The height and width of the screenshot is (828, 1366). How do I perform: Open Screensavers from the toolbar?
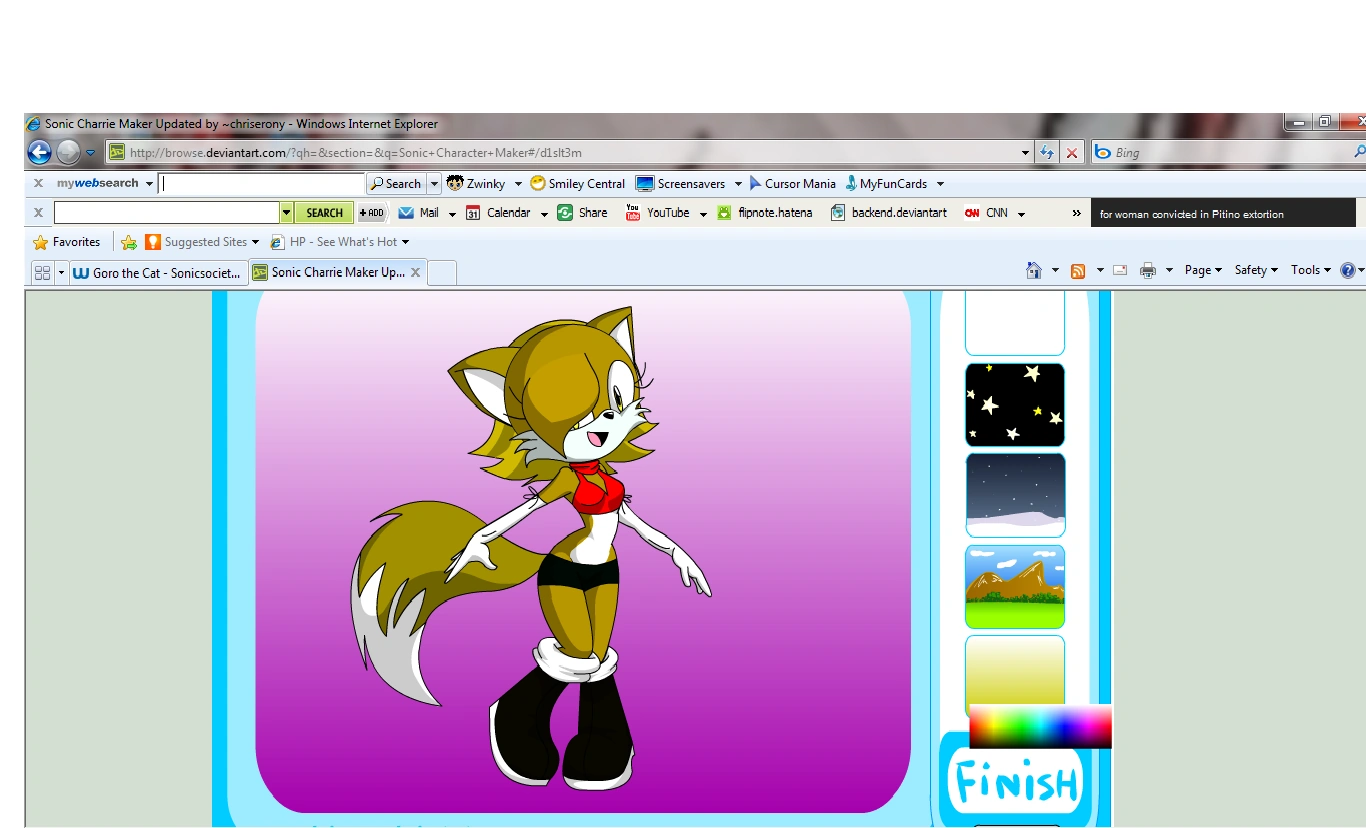click(x=681, y=184)
